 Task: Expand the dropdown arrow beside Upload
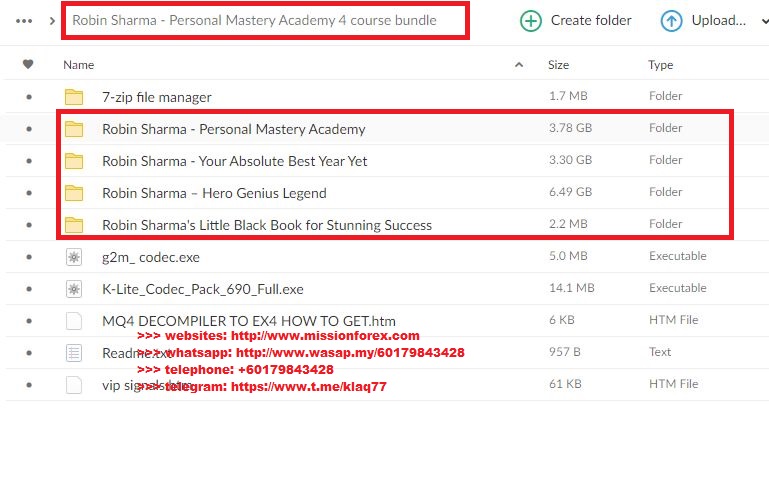click(x=765, y=21)
